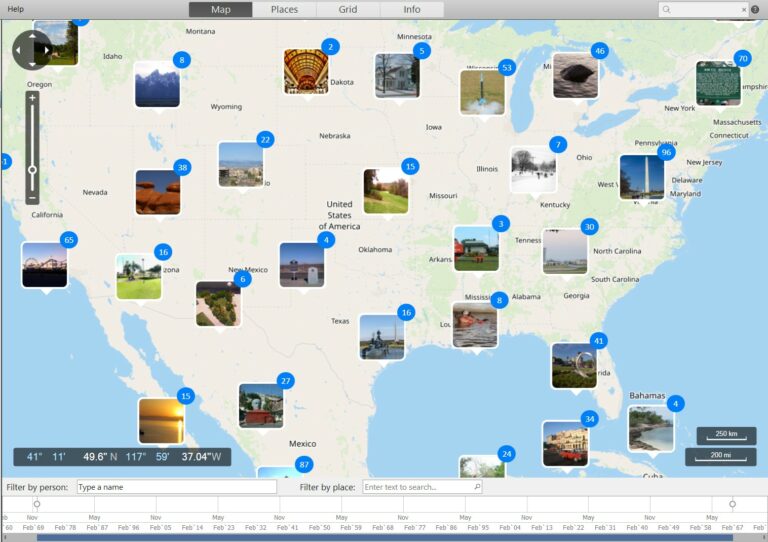The height and width of the screenshot is (542, 768).
Task: Switch to the Places tab
Action: [284, 10]
